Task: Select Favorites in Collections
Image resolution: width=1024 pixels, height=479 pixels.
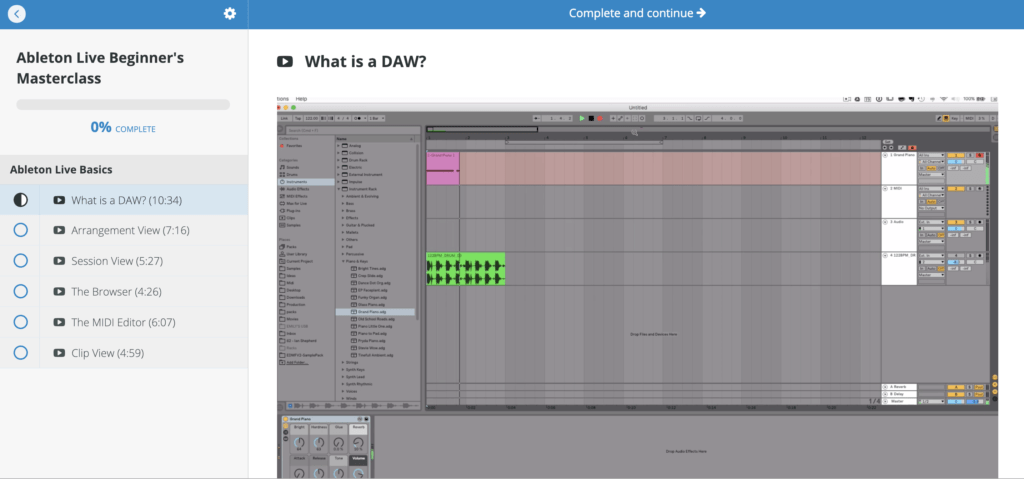Action: (x=294, y=146)
